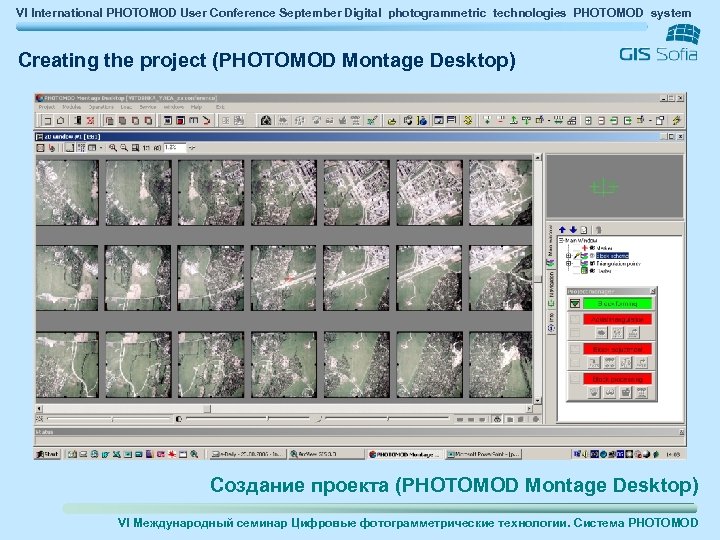Toggle visibility of the Block scheme layer
This screenshot has width=720, height=540.
click(x=592, y=256)
